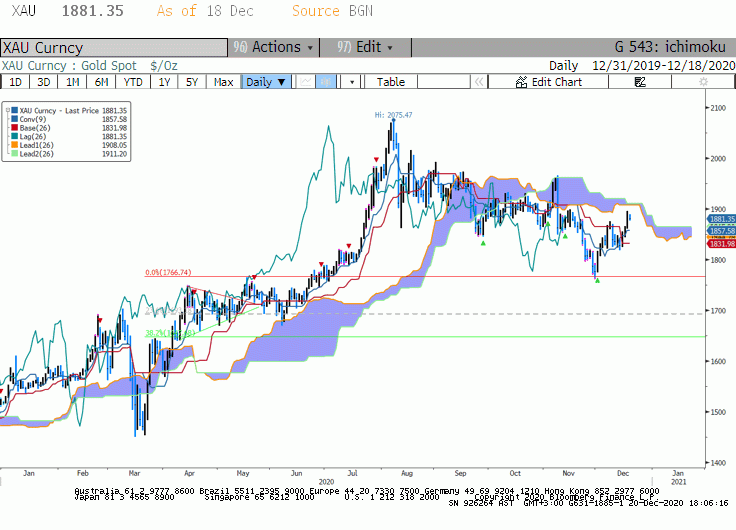Viewport: 736px width, 530px height.
Task: Click the Lag(26) teal color swatch
Action: [x=15, y=136]
